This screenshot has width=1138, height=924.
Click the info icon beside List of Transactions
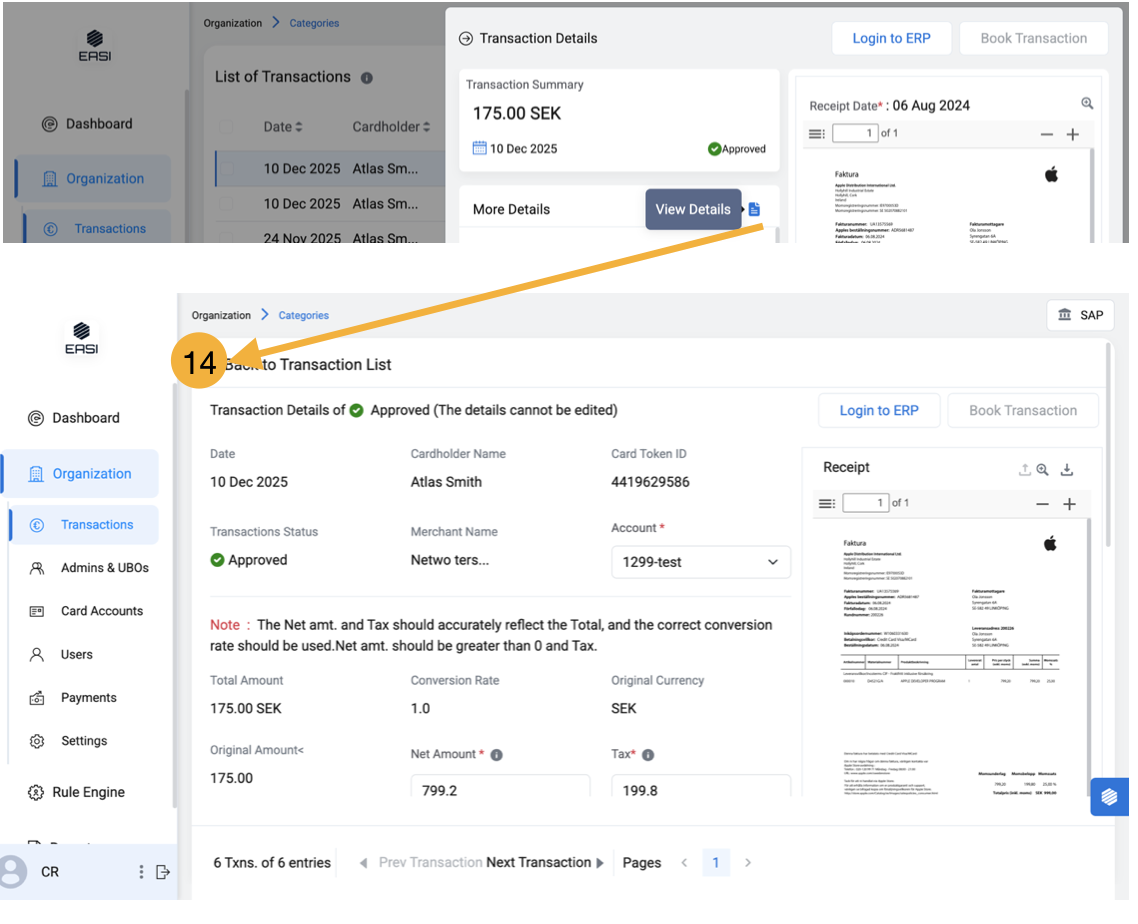[367, 78]
